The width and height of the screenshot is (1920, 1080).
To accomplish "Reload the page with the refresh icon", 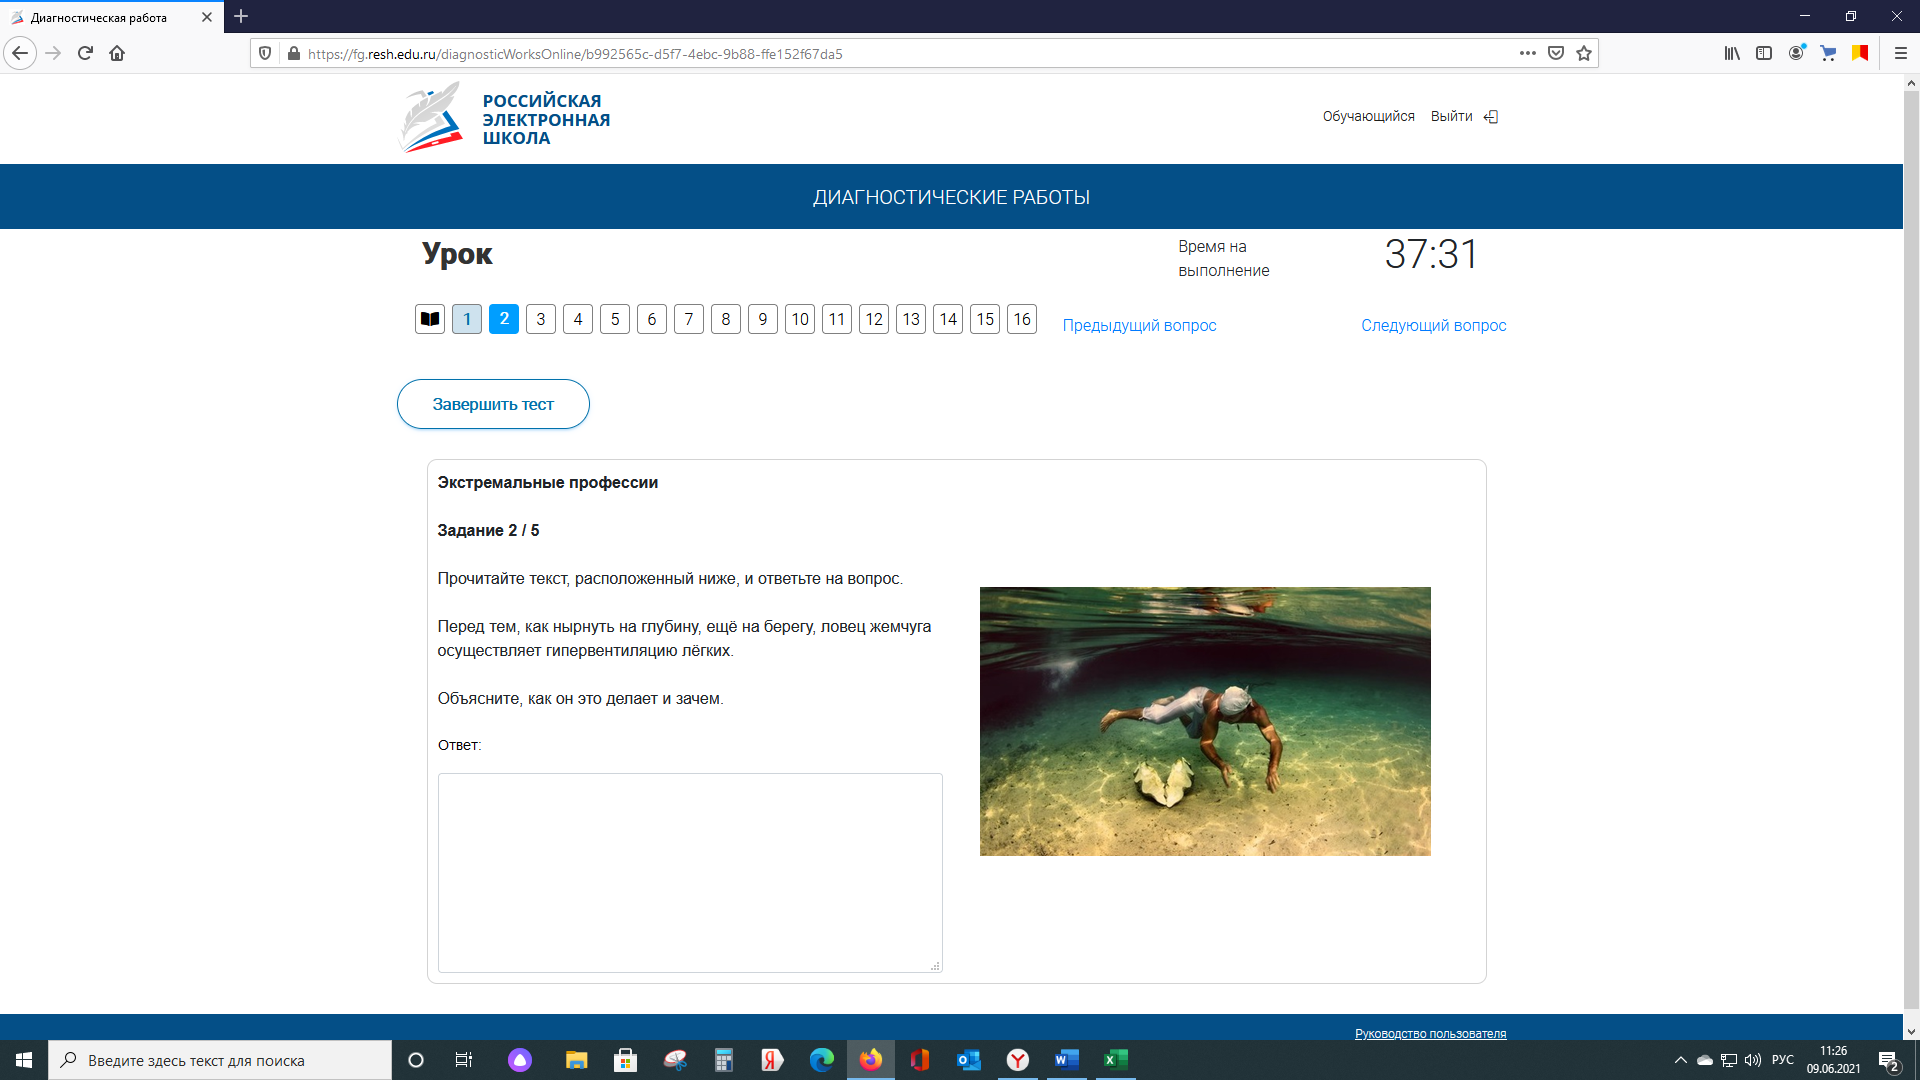I will point(85,53).
